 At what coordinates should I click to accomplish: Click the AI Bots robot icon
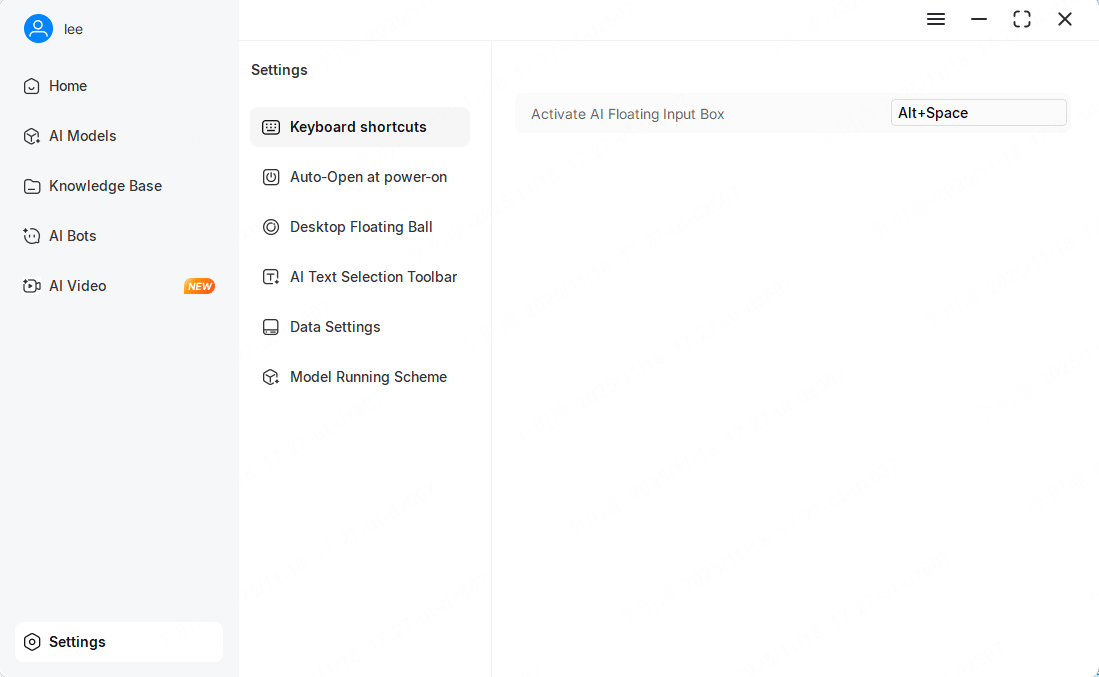coord(32,236)
